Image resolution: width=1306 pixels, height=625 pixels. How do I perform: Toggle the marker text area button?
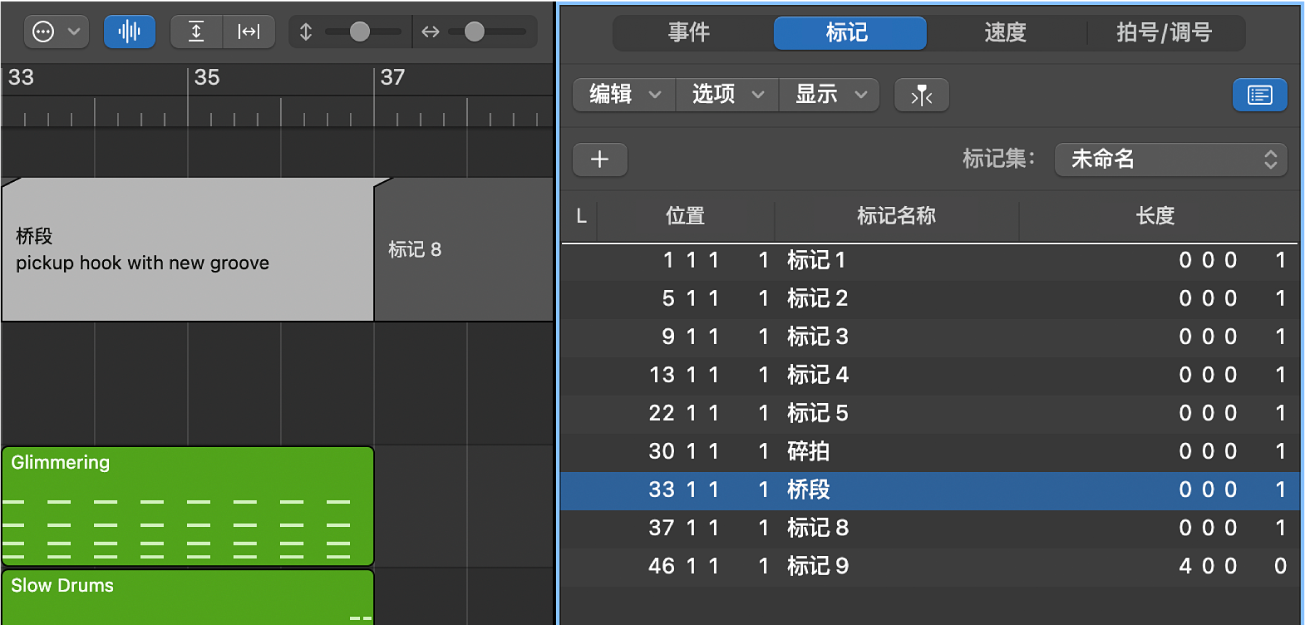pos(1260,95)
